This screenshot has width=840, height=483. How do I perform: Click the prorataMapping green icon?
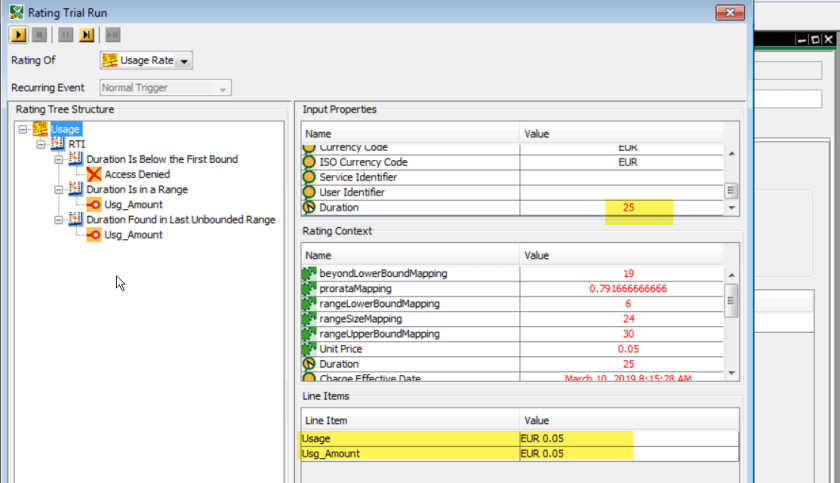[x=309, y=288]
